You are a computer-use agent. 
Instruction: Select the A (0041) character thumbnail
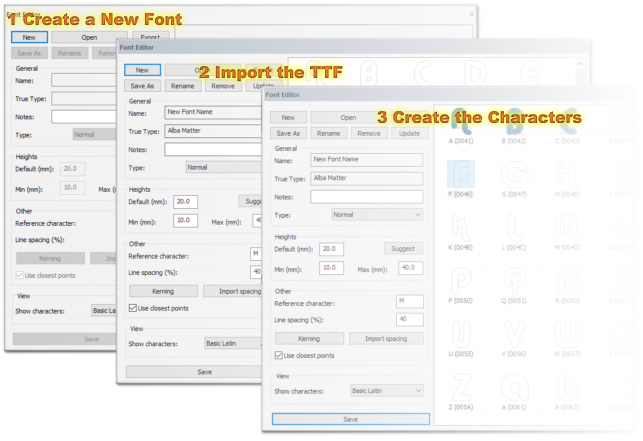(x=461, y=123)
